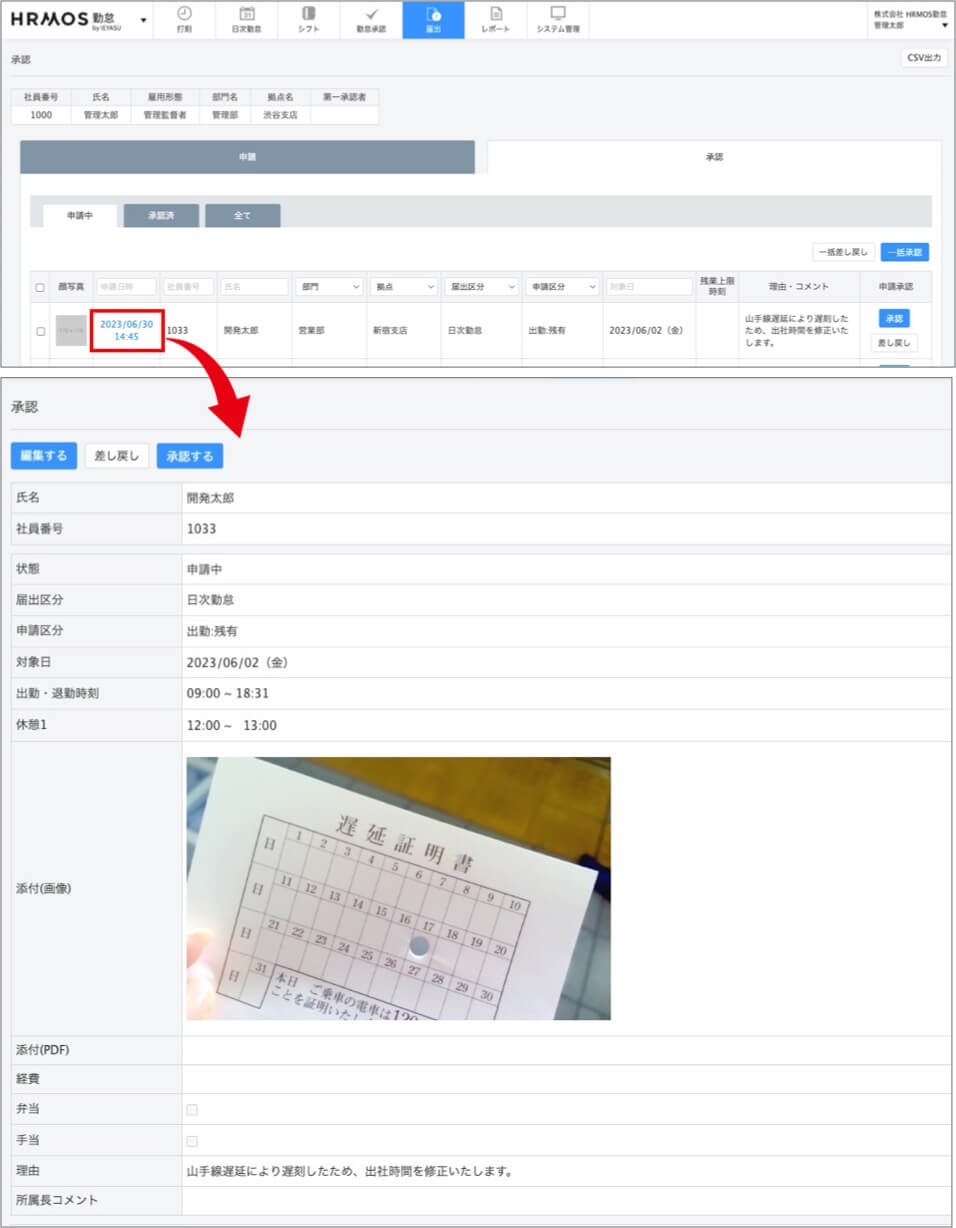Click the CSV出力 button
Image resolution: width=956 pixels, height=1228 pixels.
[923, 59]
